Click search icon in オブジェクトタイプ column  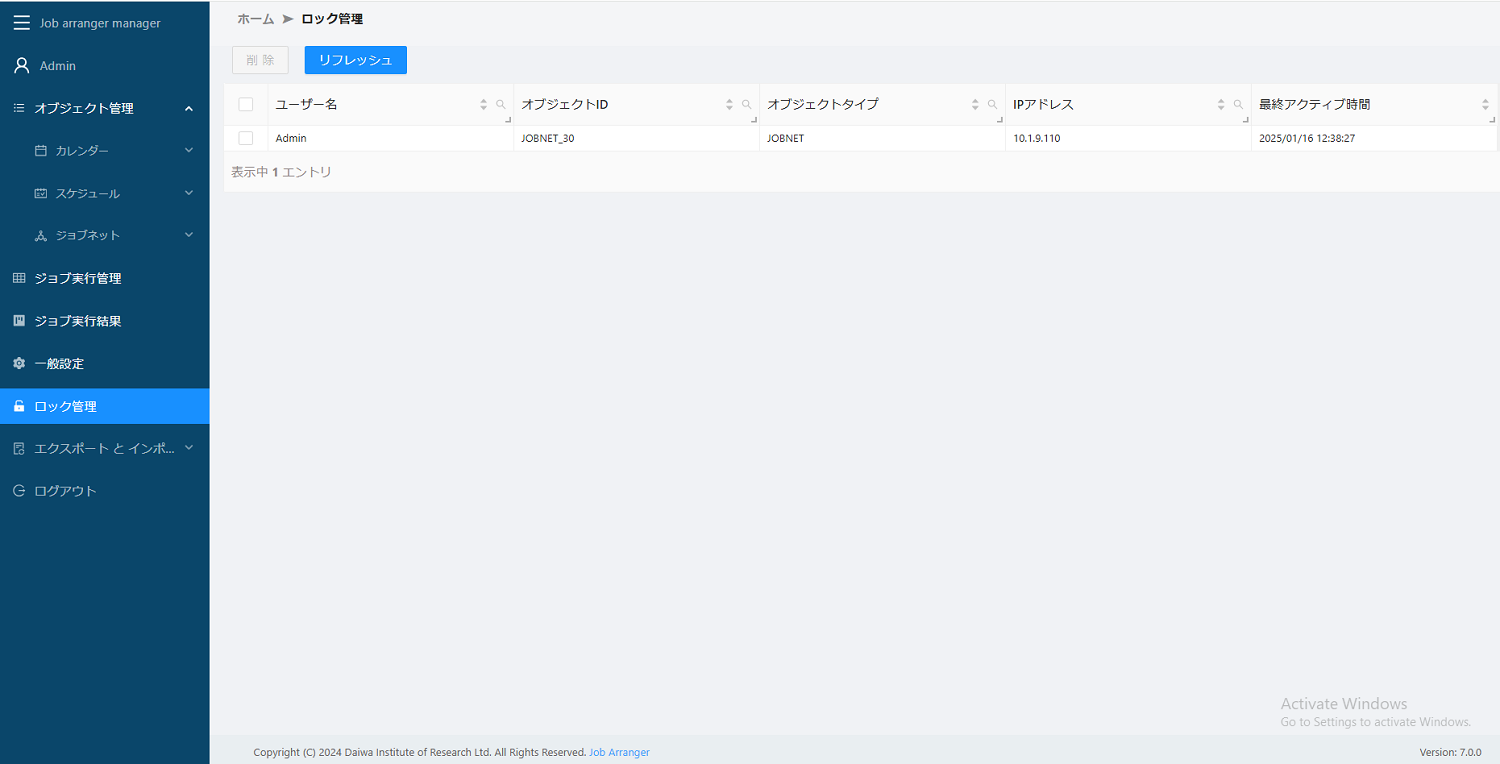[992, 104]
